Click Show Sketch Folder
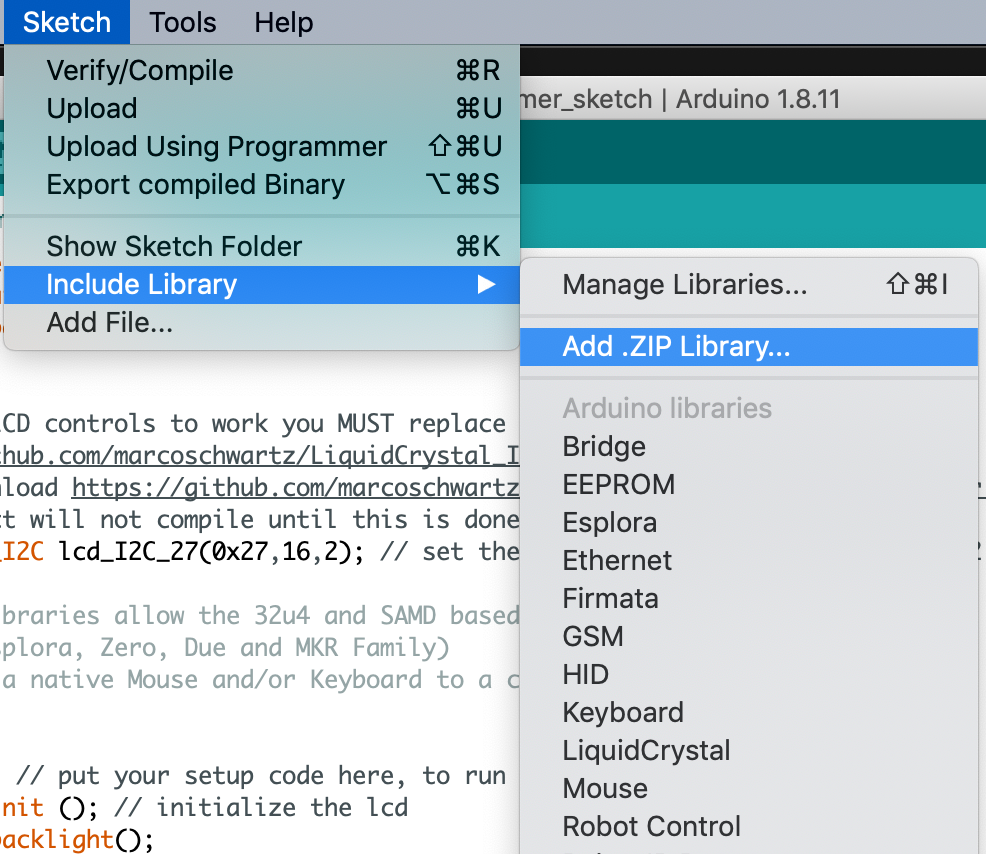The image size is (986, 854). click(262, 247)
